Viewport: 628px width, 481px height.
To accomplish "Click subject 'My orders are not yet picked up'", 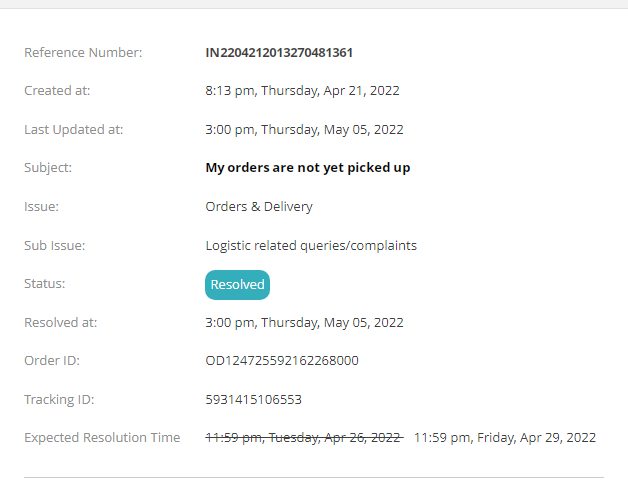I will (307, 168).
